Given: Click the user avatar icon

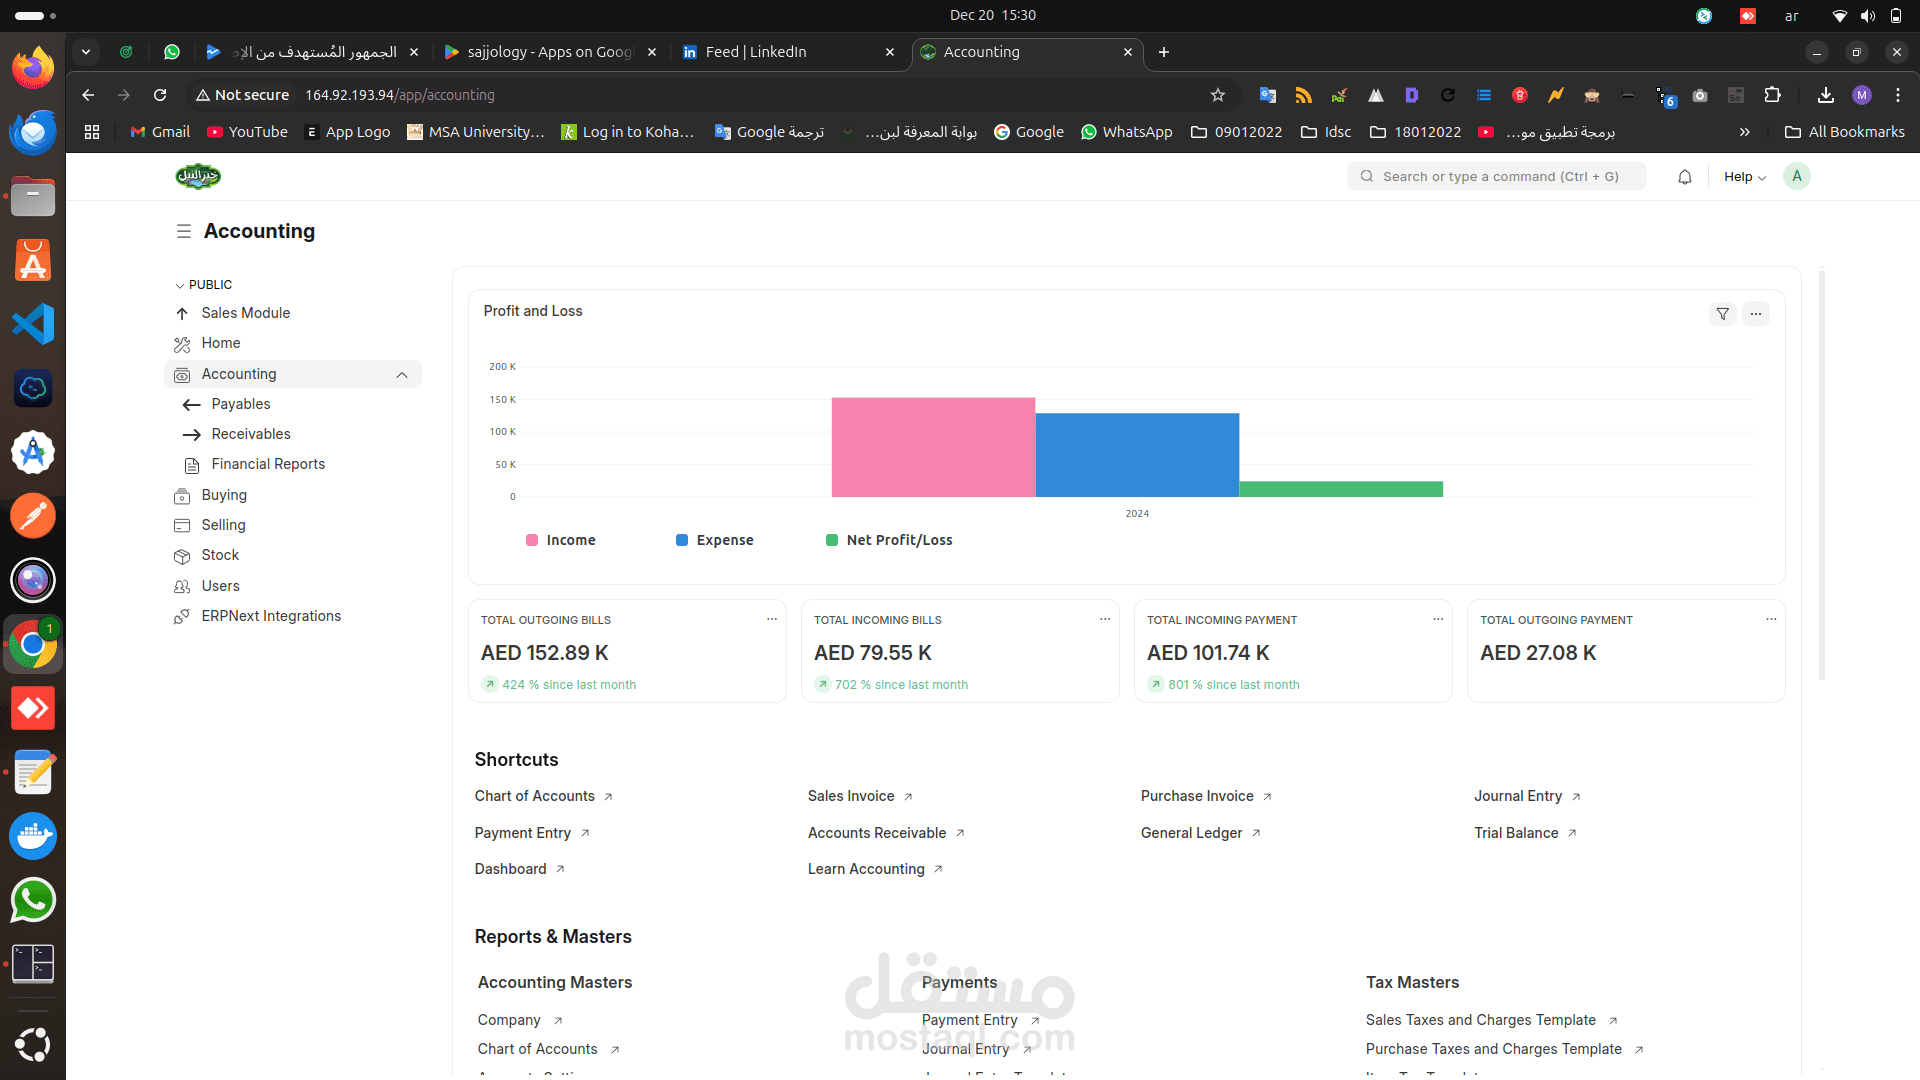Looking at the screenshot, I should point(1797,176).
